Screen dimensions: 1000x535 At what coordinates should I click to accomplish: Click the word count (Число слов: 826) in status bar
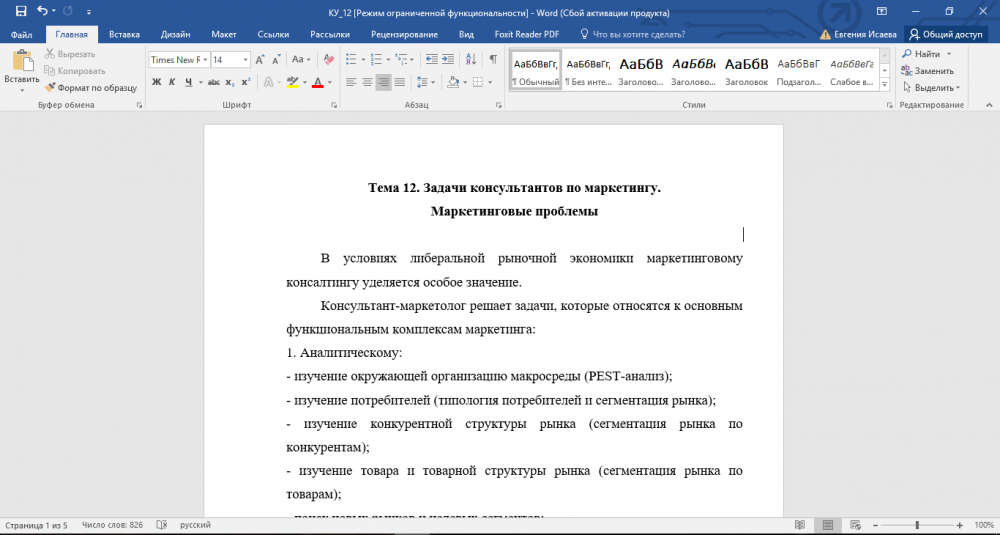pos(112,525)
